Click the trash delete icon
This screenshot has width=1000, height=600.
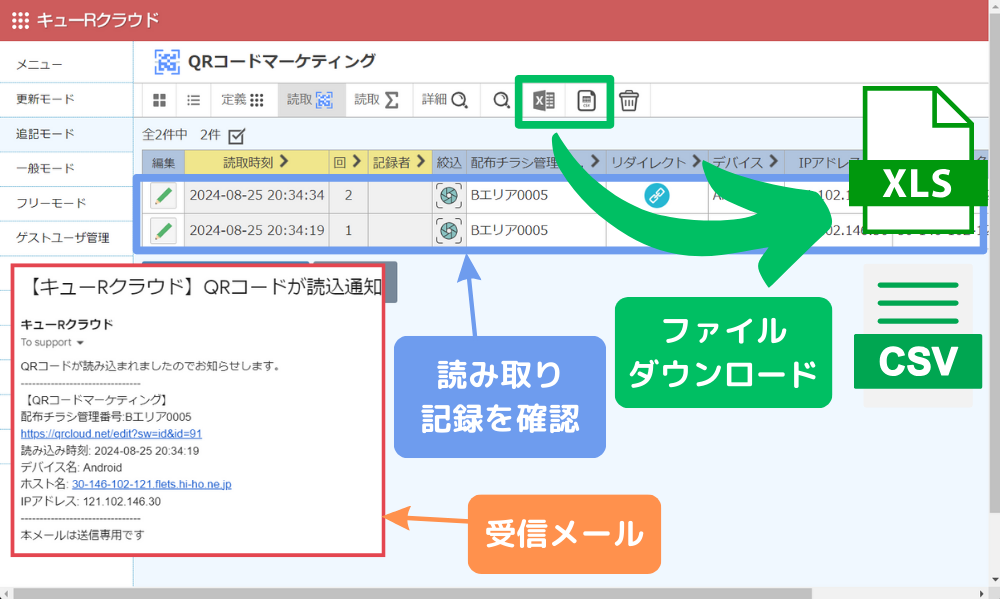coord(629,100)
